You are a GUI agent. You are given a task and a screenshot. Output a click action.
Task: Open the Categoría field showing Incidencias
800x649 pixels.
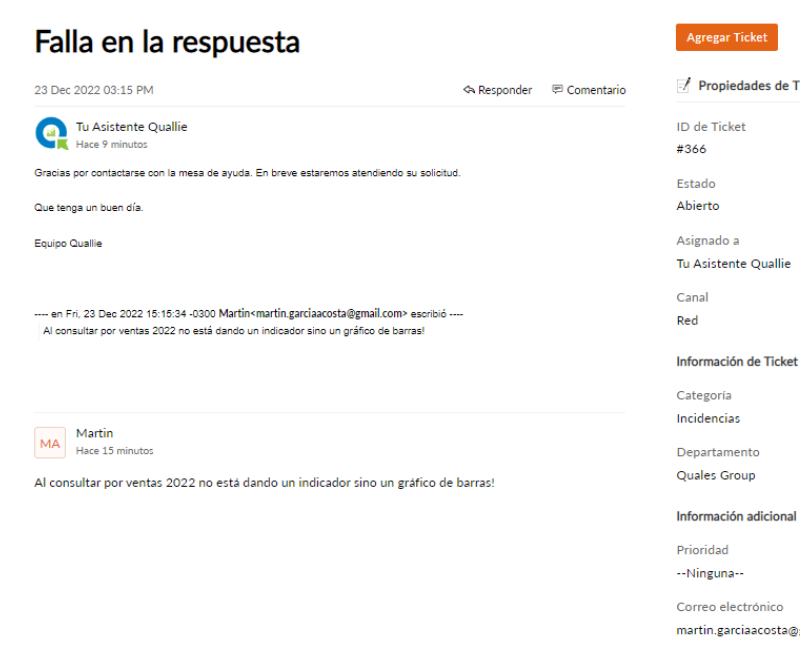(x=708, y=418)
